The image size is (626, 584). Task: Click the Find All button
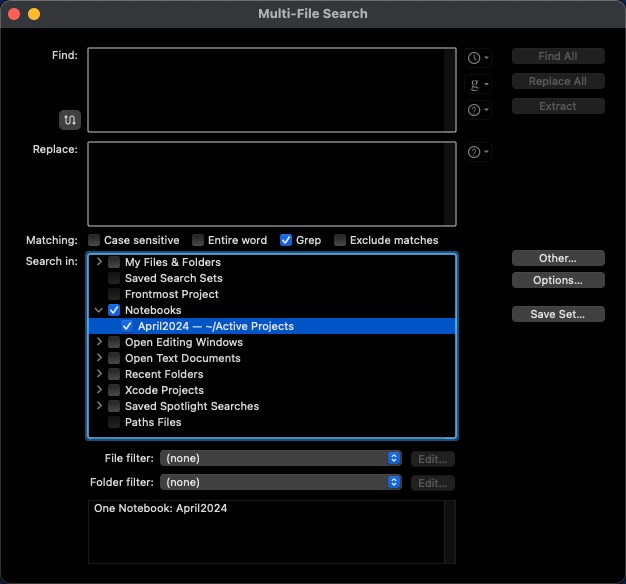click(558, 56)
